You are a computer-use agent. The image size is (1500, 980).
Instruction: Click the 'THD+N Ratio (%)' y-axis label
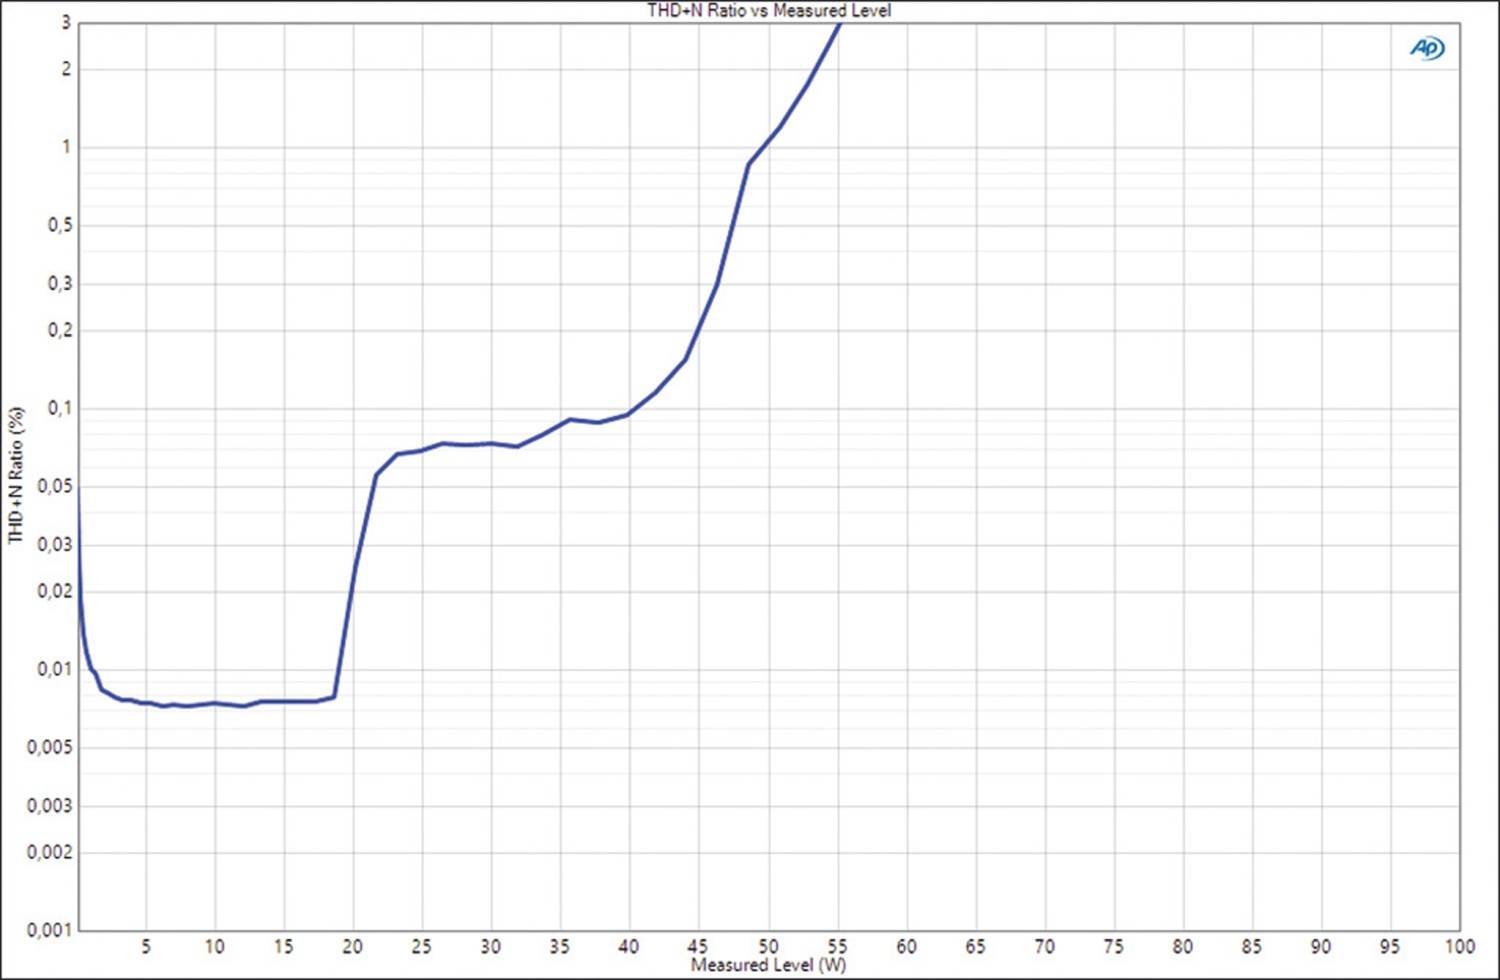point(15,475)
